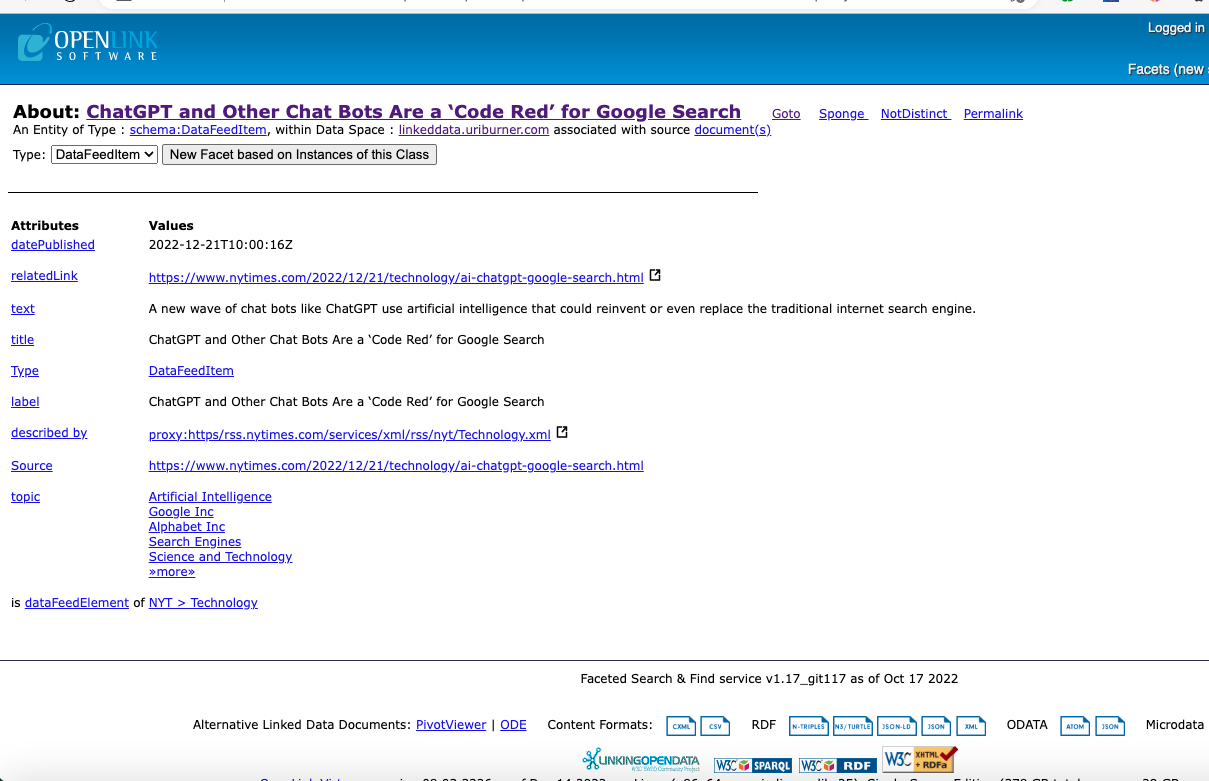This screenshot has height=781, width=1209.
Task: Open Google Inc topic
Action: 181,512
